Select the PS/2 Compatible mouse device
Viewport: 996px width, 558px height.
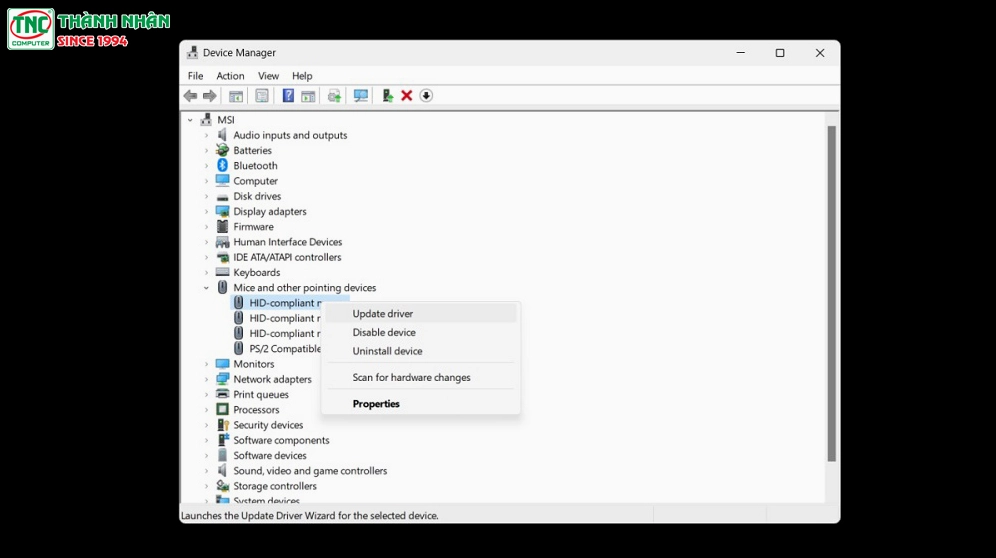click(x=284, y=349)
